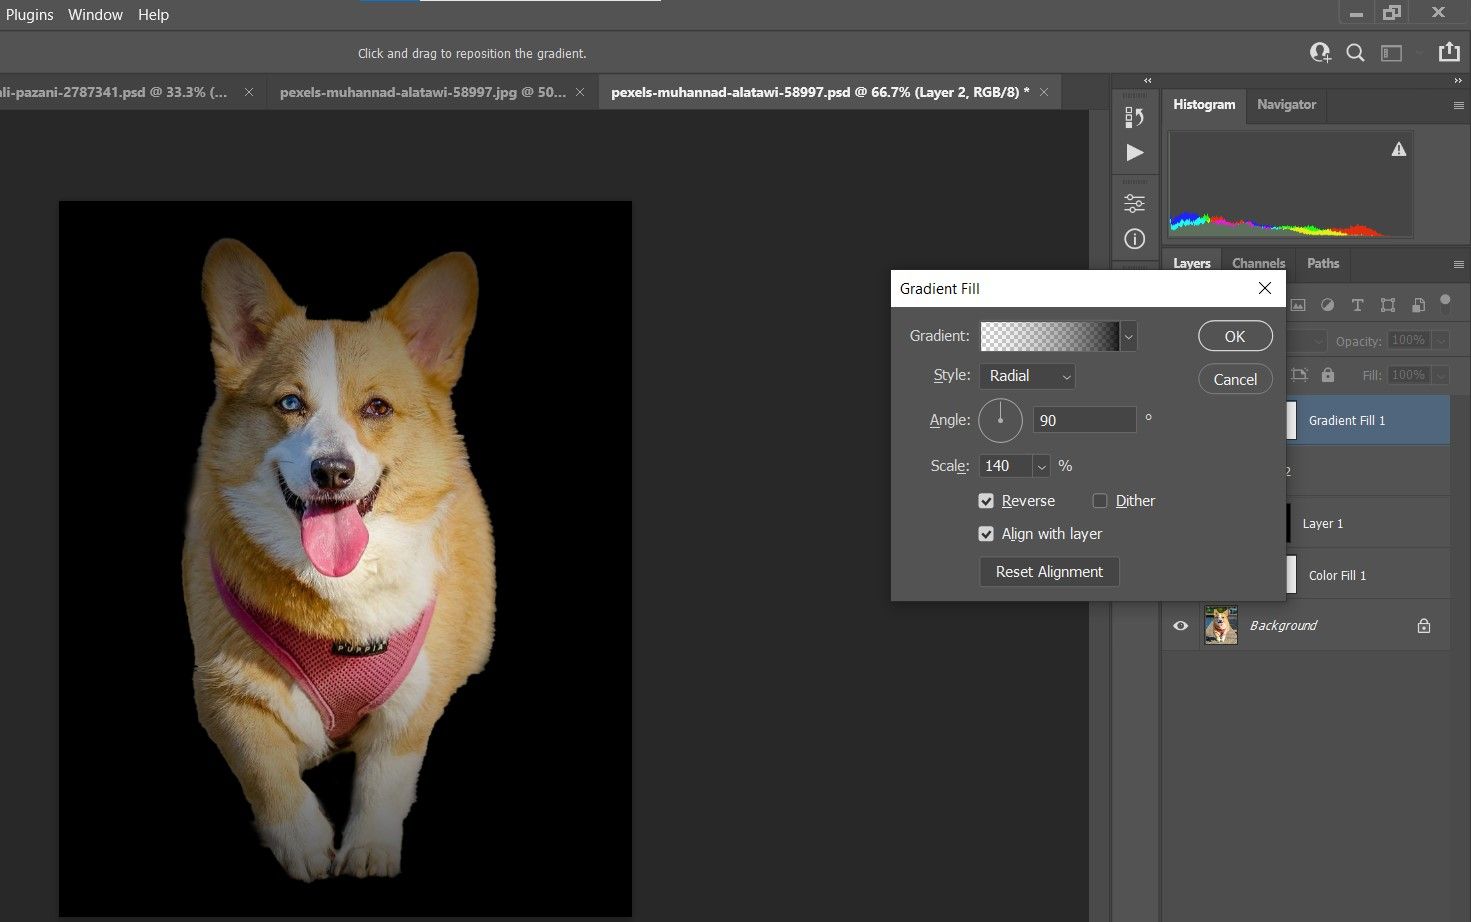Enable the Dither checkbox

[1100, 501]
